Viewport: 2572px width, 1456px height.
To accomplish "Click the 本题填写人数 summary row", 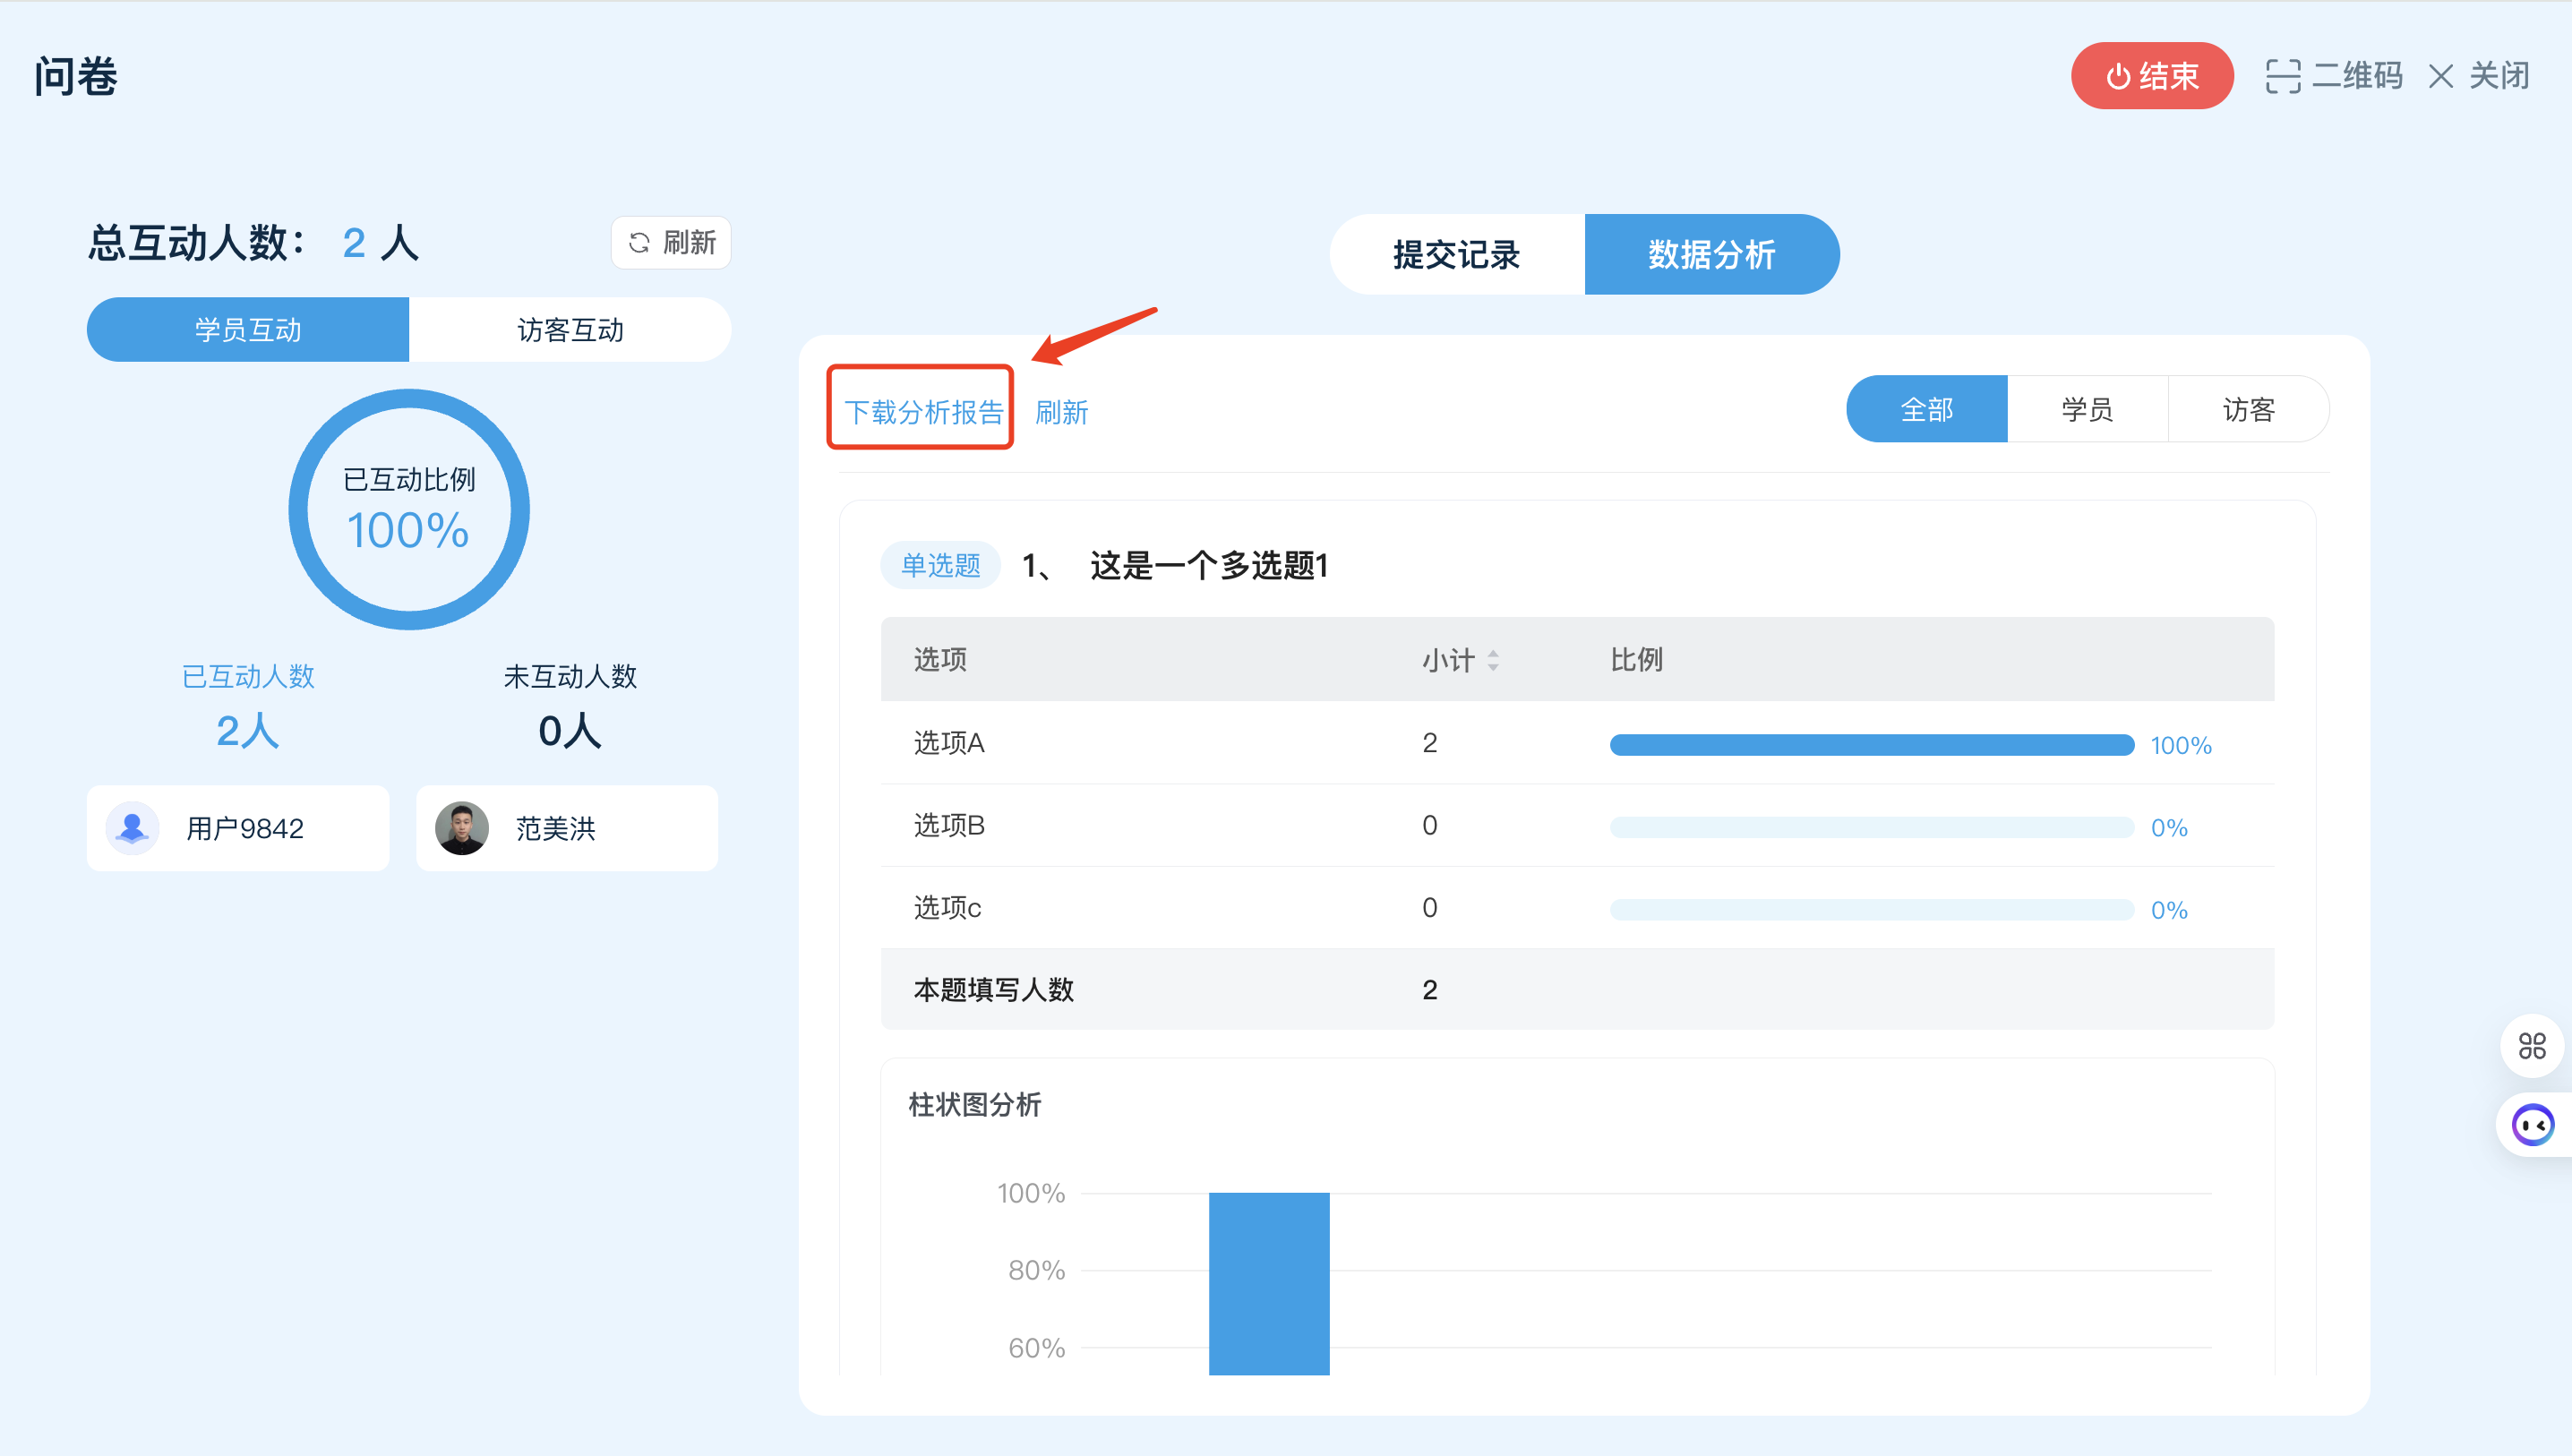I will coord(1577,990).
